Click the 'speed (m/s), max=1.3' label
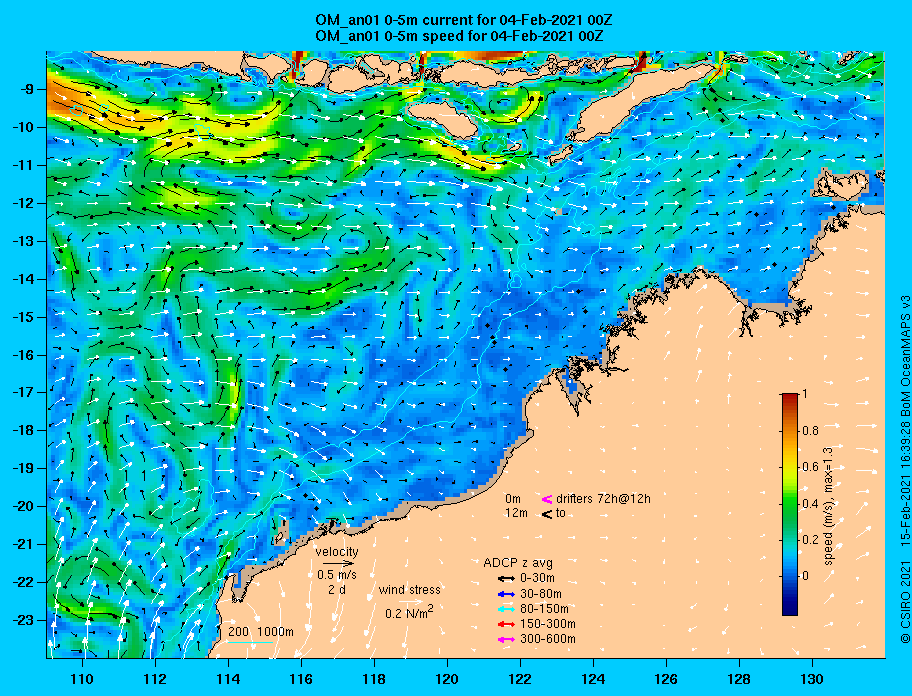This screenshot has width=912, height=696. (x=829, y=504)
